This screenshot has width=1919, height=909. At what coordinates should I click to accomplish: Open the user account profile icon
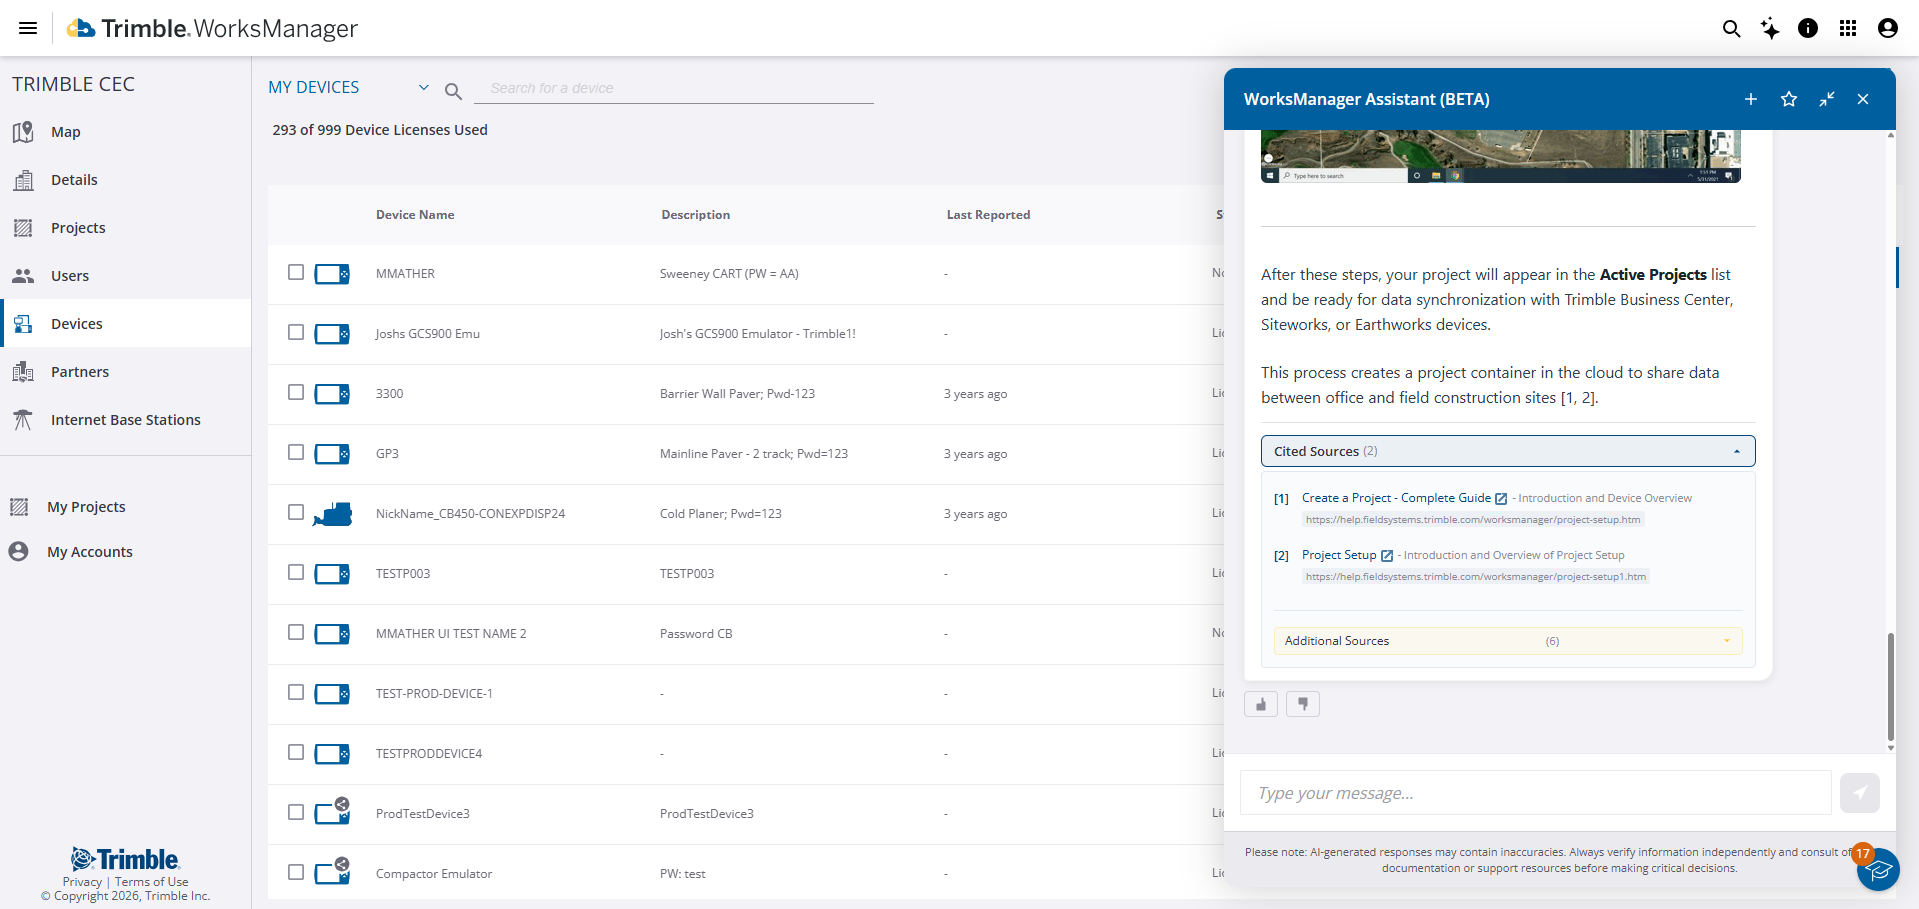click(1888, 28)
